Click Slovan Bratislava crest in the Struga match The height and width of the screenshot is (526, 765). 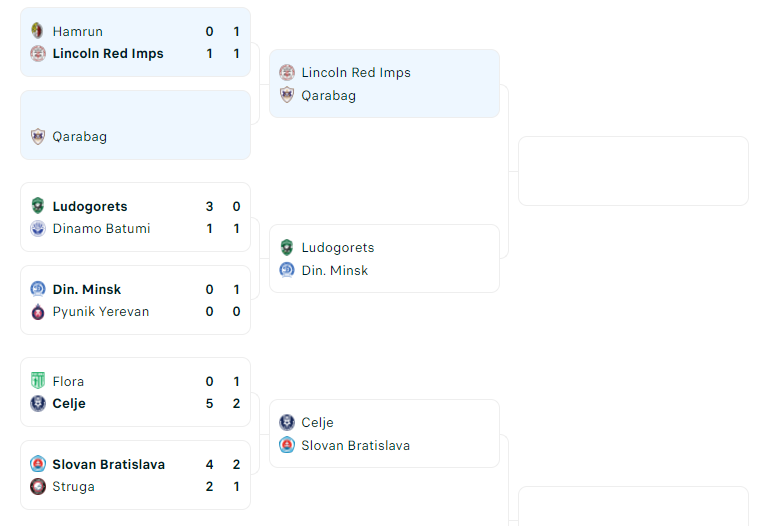pyautogui.click(x=38, y=464)
